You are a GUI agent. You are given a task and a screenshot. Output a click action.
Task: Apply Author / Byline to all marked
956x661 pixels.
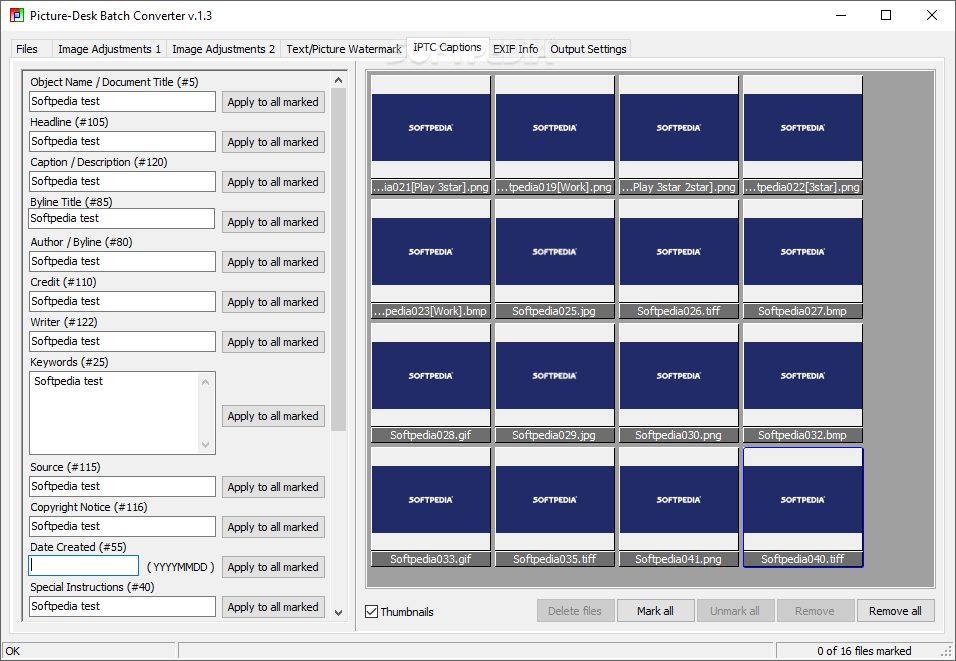(x=273, y=262)
